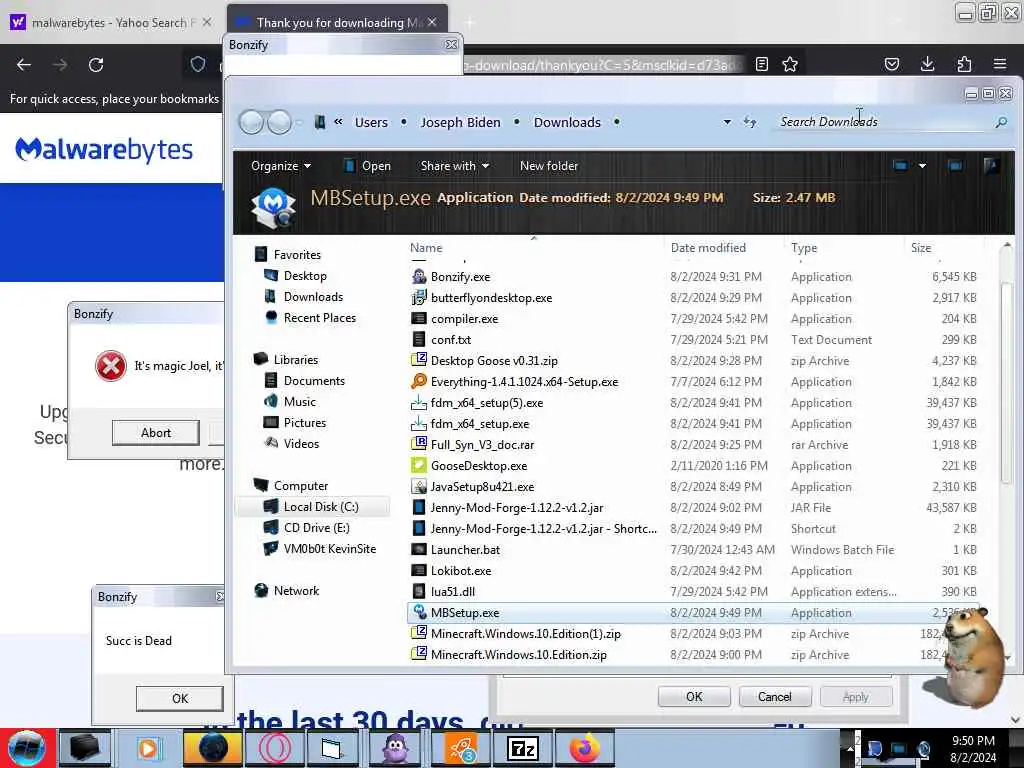
Task: Click the Search Downloads input field
Action: (883, 122)
